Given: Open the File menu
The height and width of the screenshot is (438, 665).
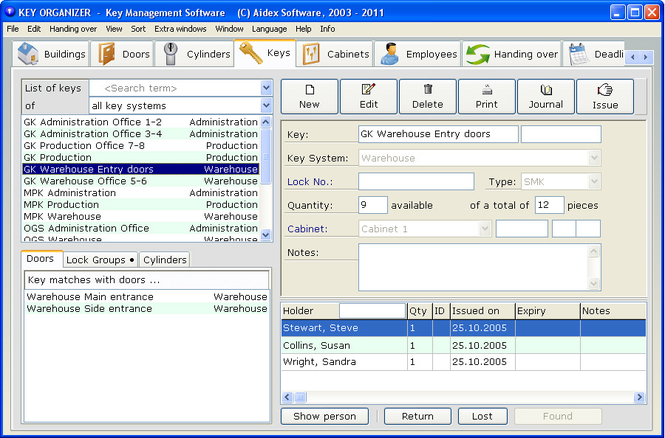Looking at the screenshot, I should click(13, 29).
